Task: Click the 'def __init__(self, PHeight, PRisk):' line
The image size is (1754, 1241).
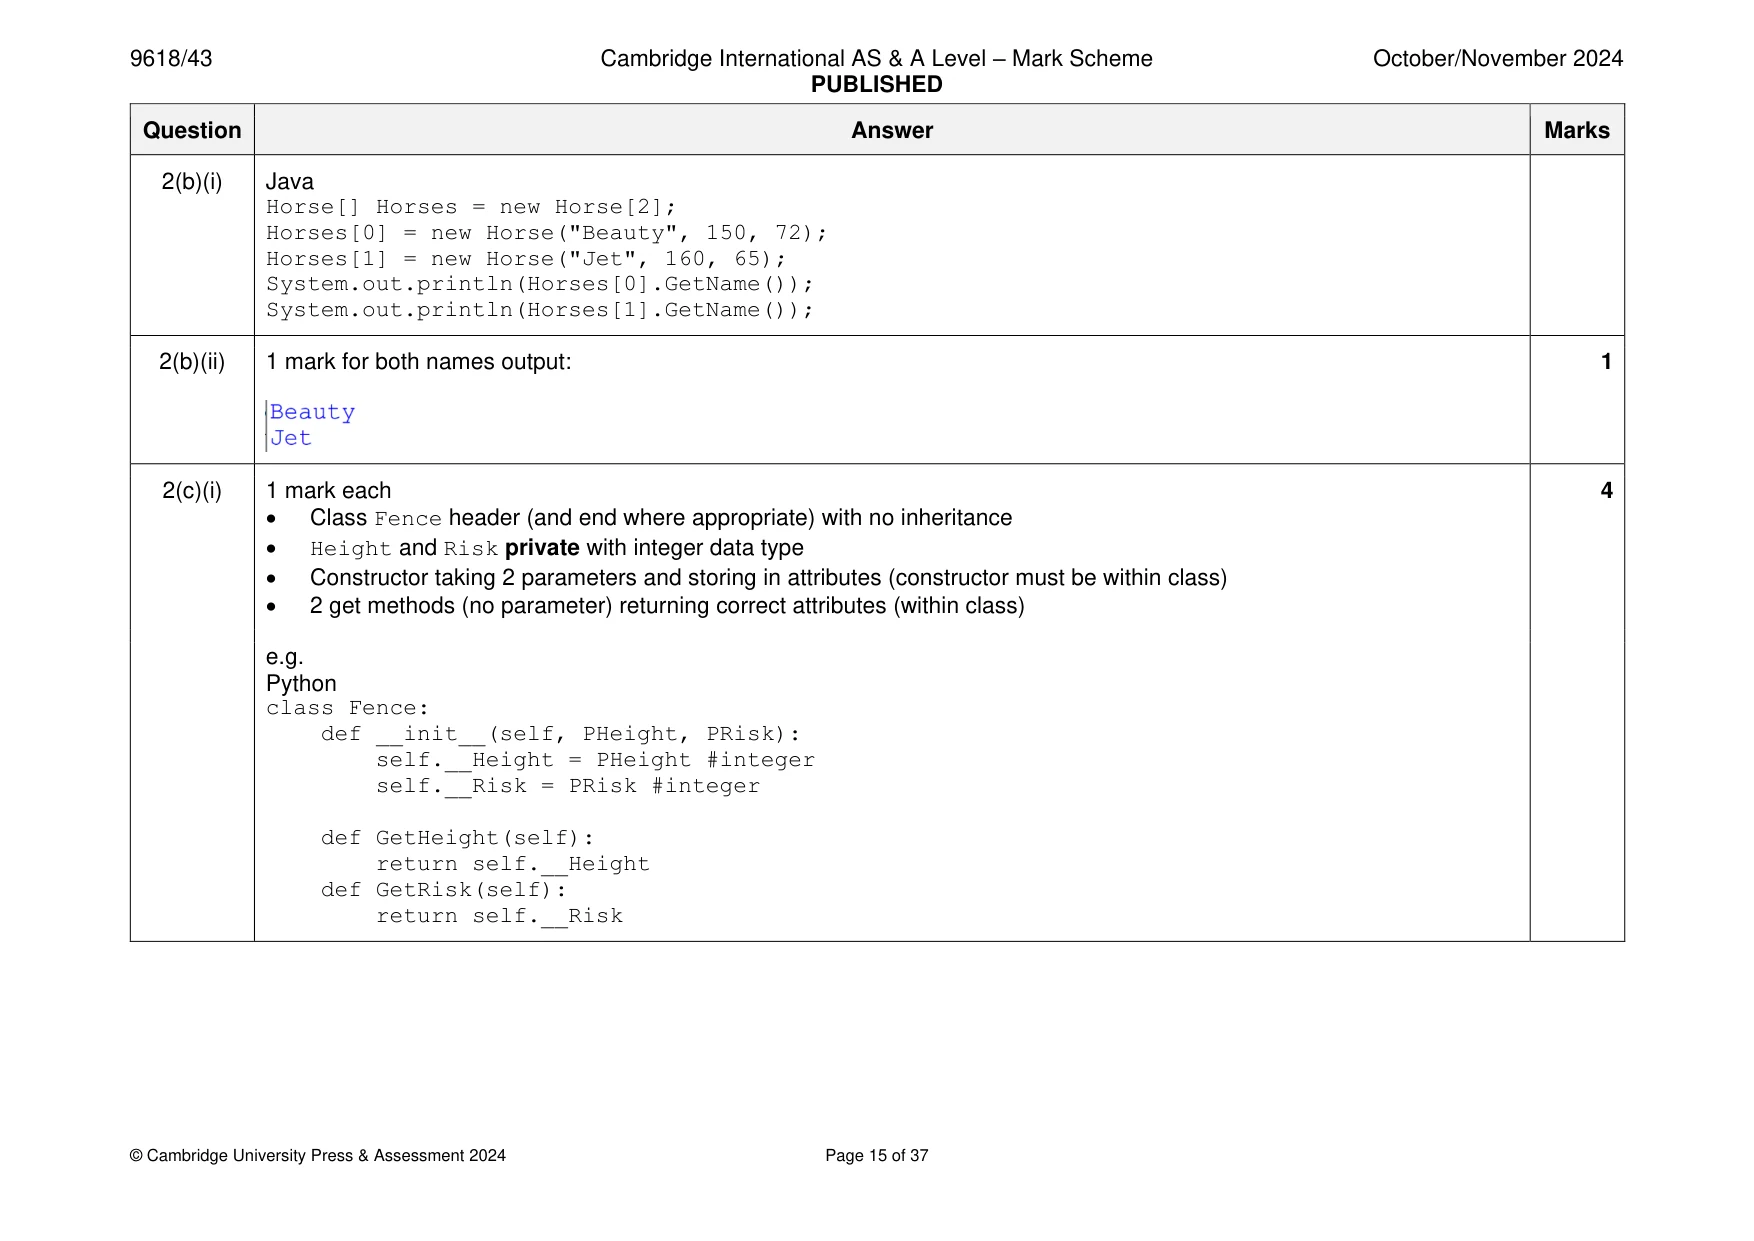Action: tap(561, 734)
